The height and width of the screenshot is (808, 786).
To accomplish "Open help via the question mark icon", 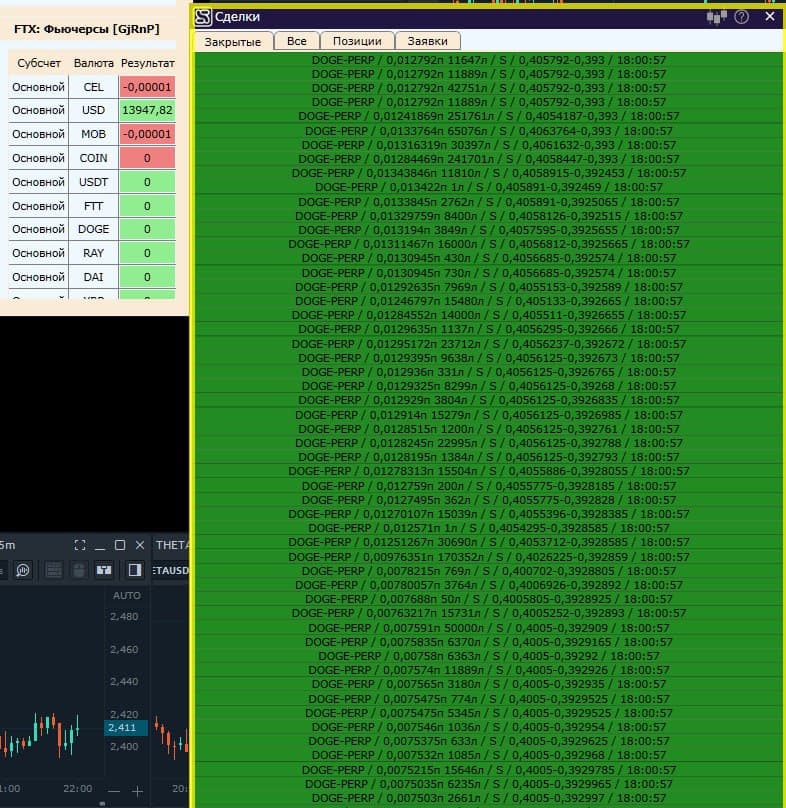I will 741,17.
